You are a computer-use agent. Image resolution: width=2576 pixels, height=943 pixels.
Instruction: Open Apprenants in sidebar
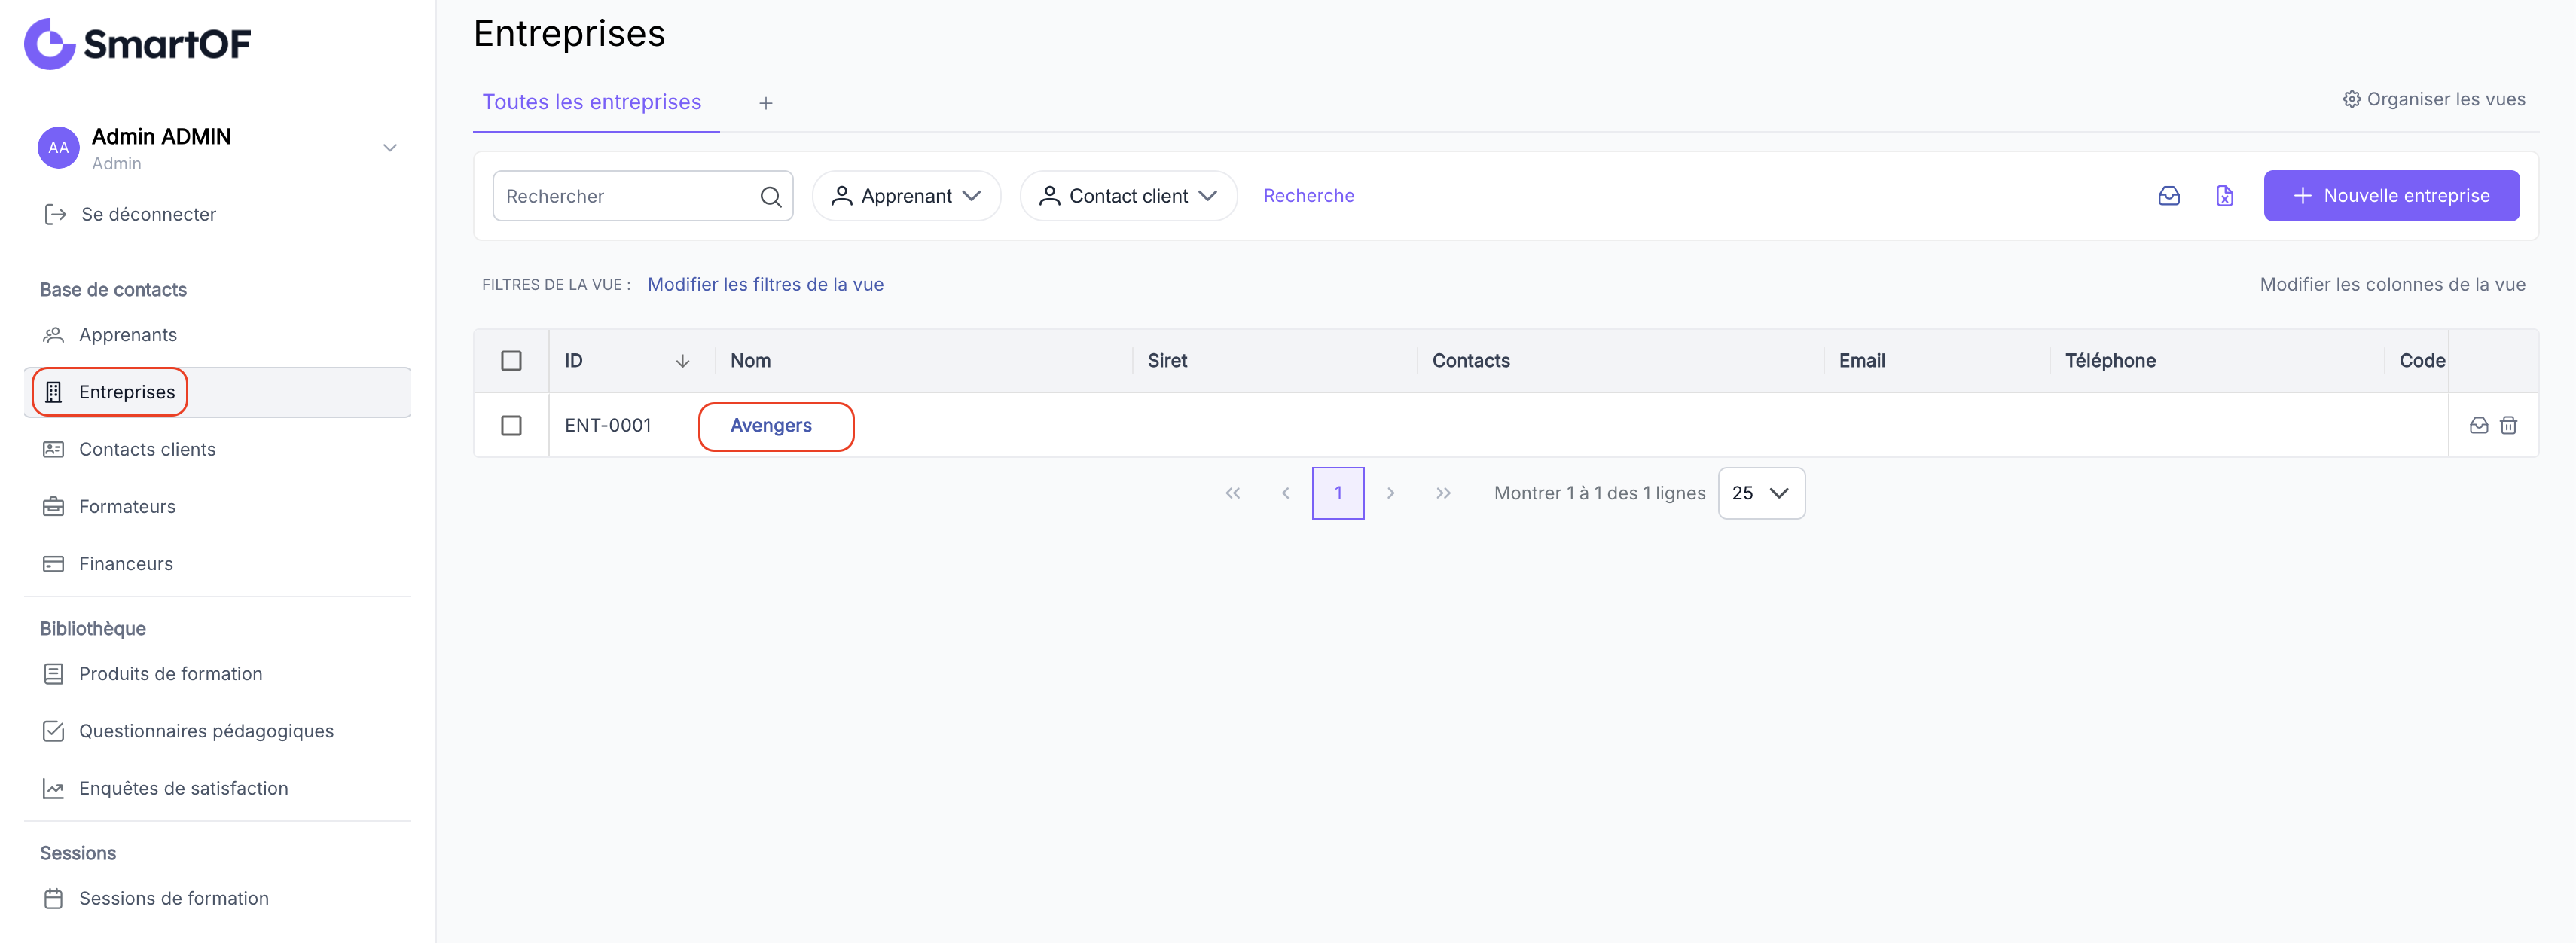(x=217, y=335)
